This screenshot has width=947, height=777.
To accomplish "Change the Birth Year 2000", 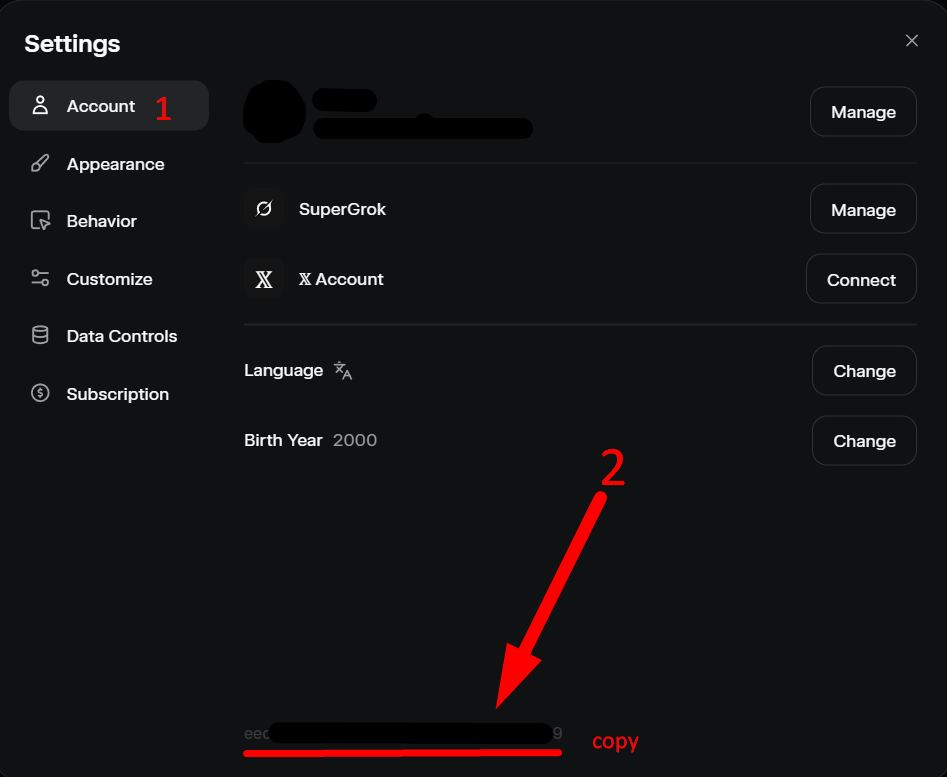I will [x=864, y=440].
